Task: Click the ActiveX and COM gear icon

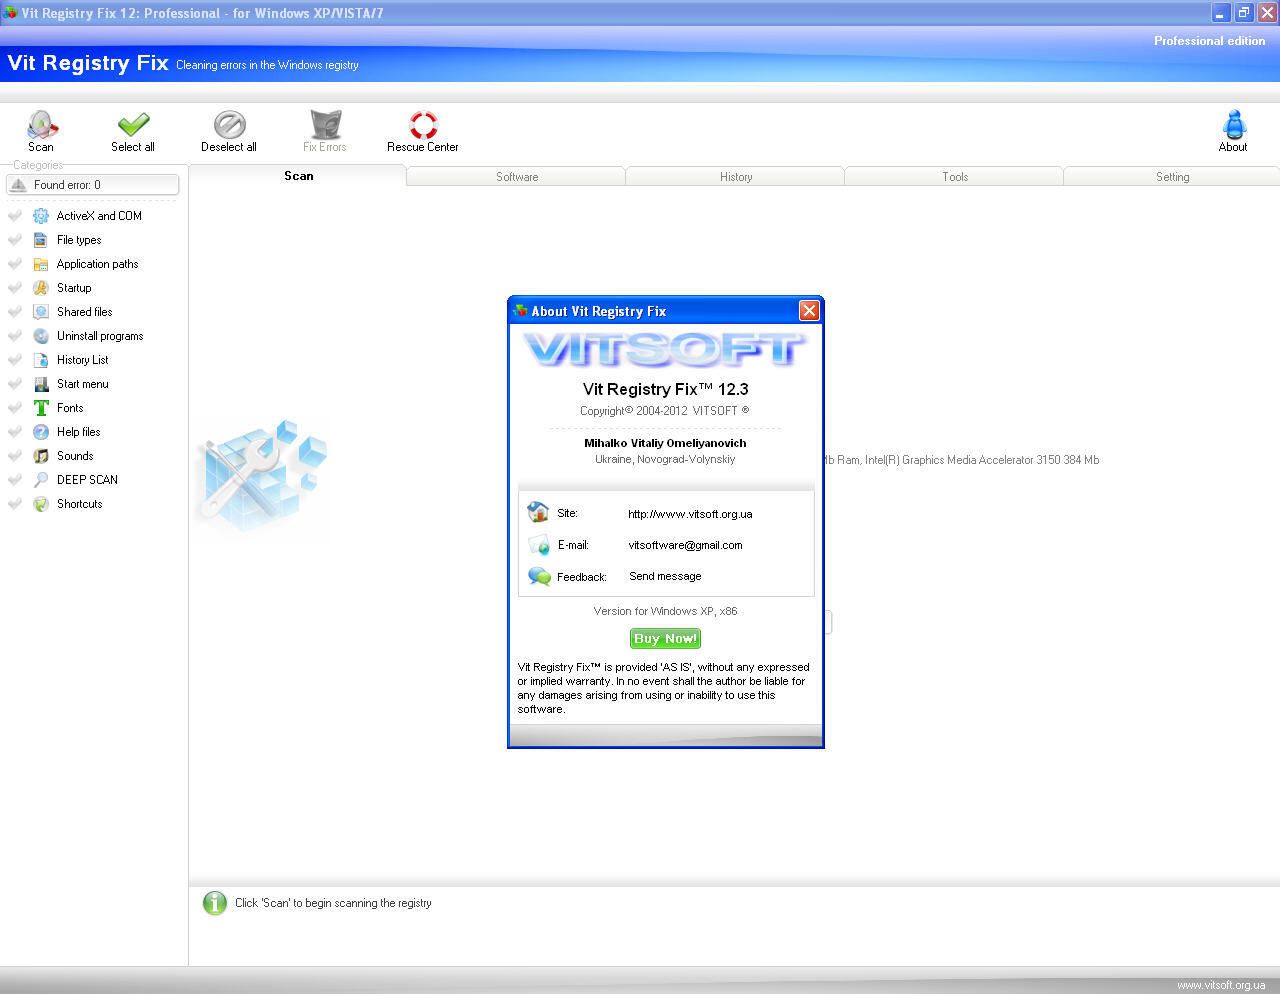Action: 41,216
